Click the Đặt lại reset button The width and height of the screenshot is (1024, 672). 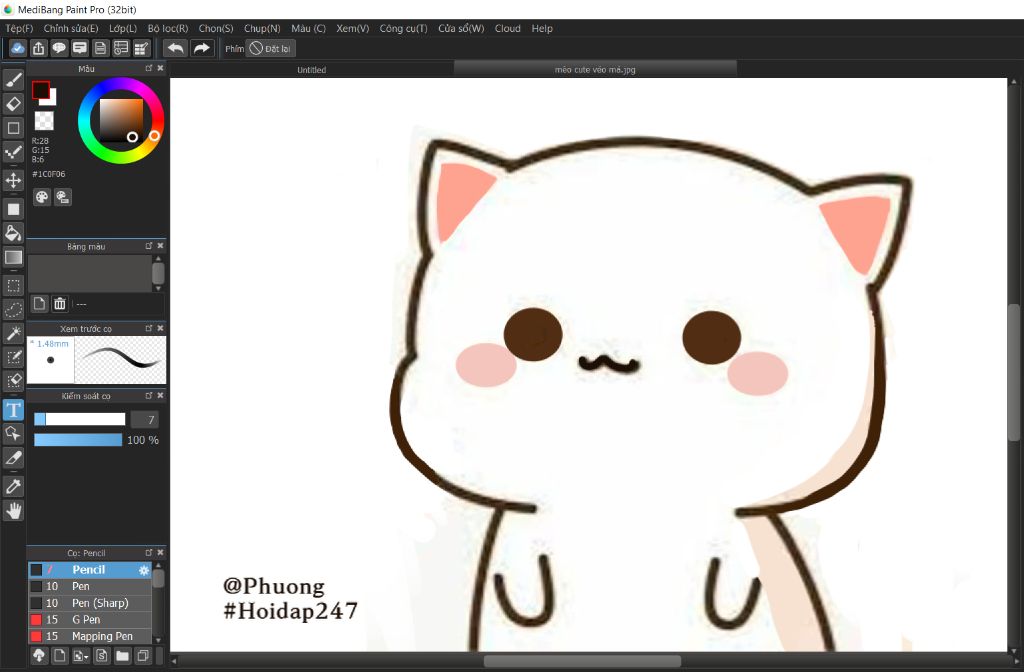(270, 48)
